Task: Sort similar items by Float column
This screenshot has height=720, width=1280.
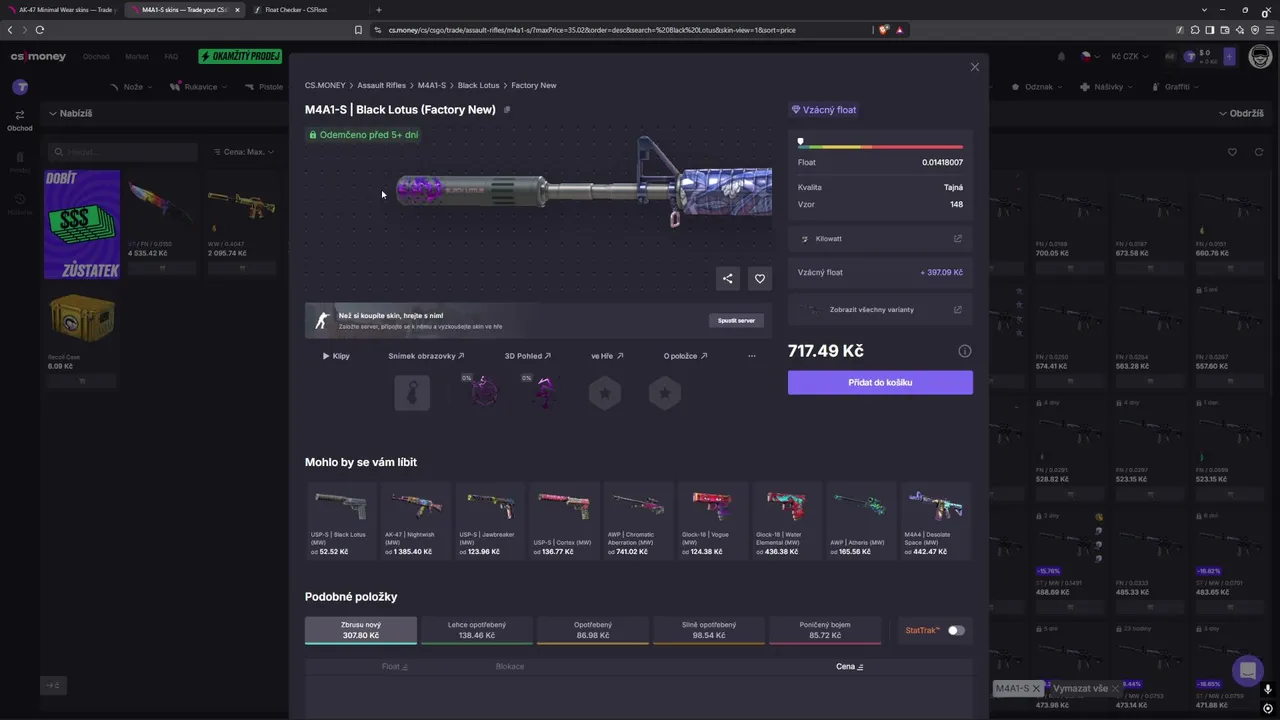Action: click(395, 667)
